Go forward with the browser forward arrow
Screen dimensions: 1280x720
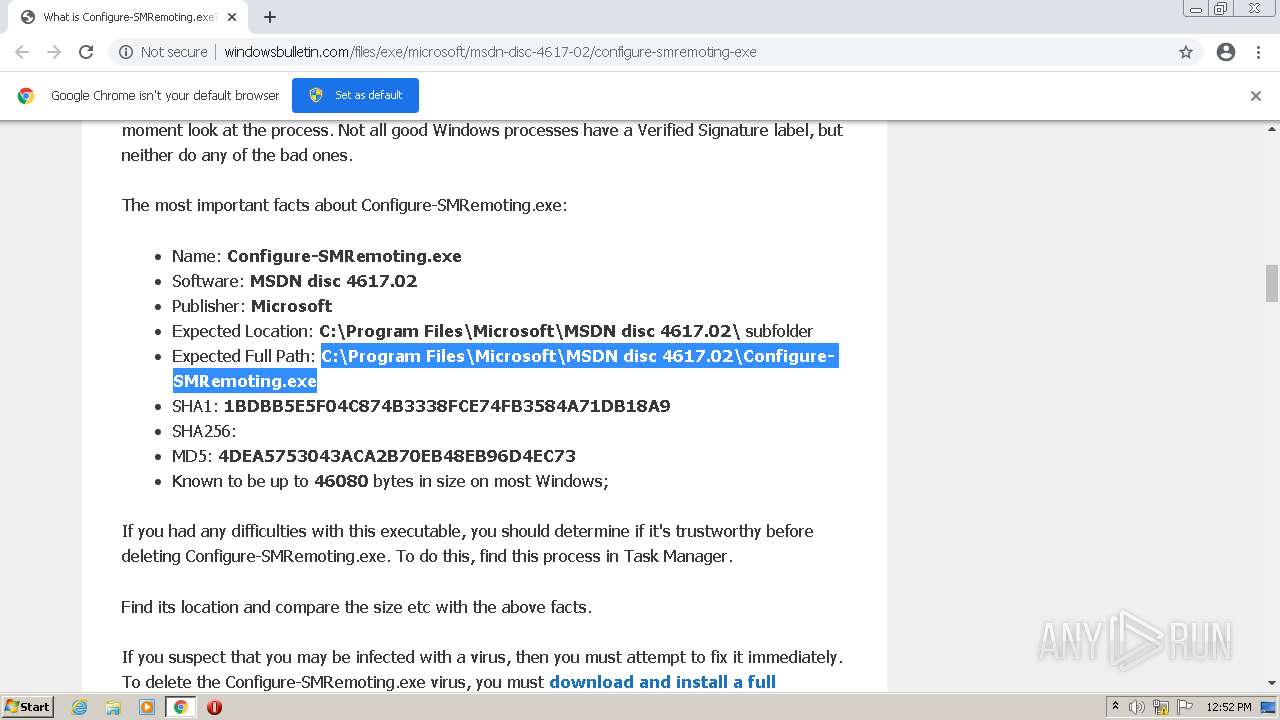54,52
